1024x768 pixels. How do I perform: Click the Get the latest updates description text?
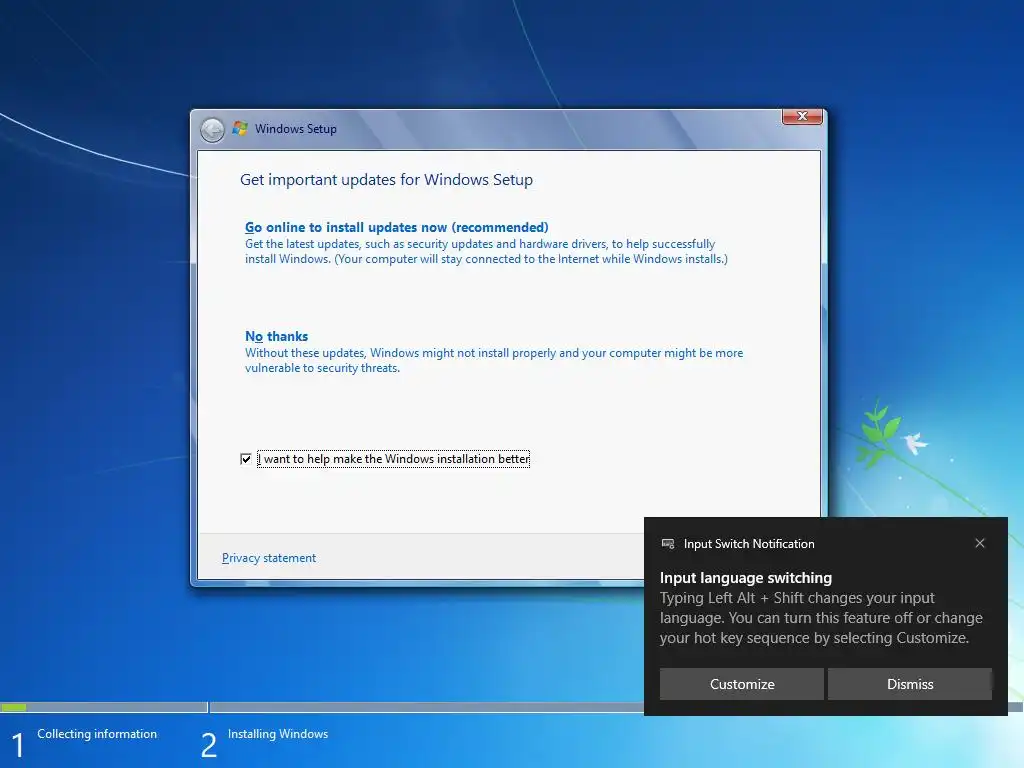point(486,251)
